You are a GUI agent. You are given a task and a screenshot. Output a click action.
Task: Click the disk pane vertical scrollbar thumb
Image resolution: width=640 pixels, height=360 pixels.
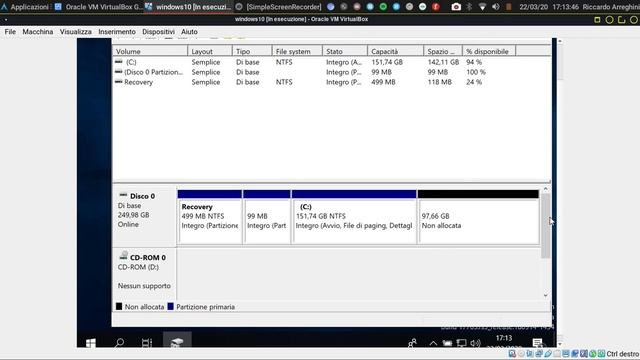coord(546,226)
